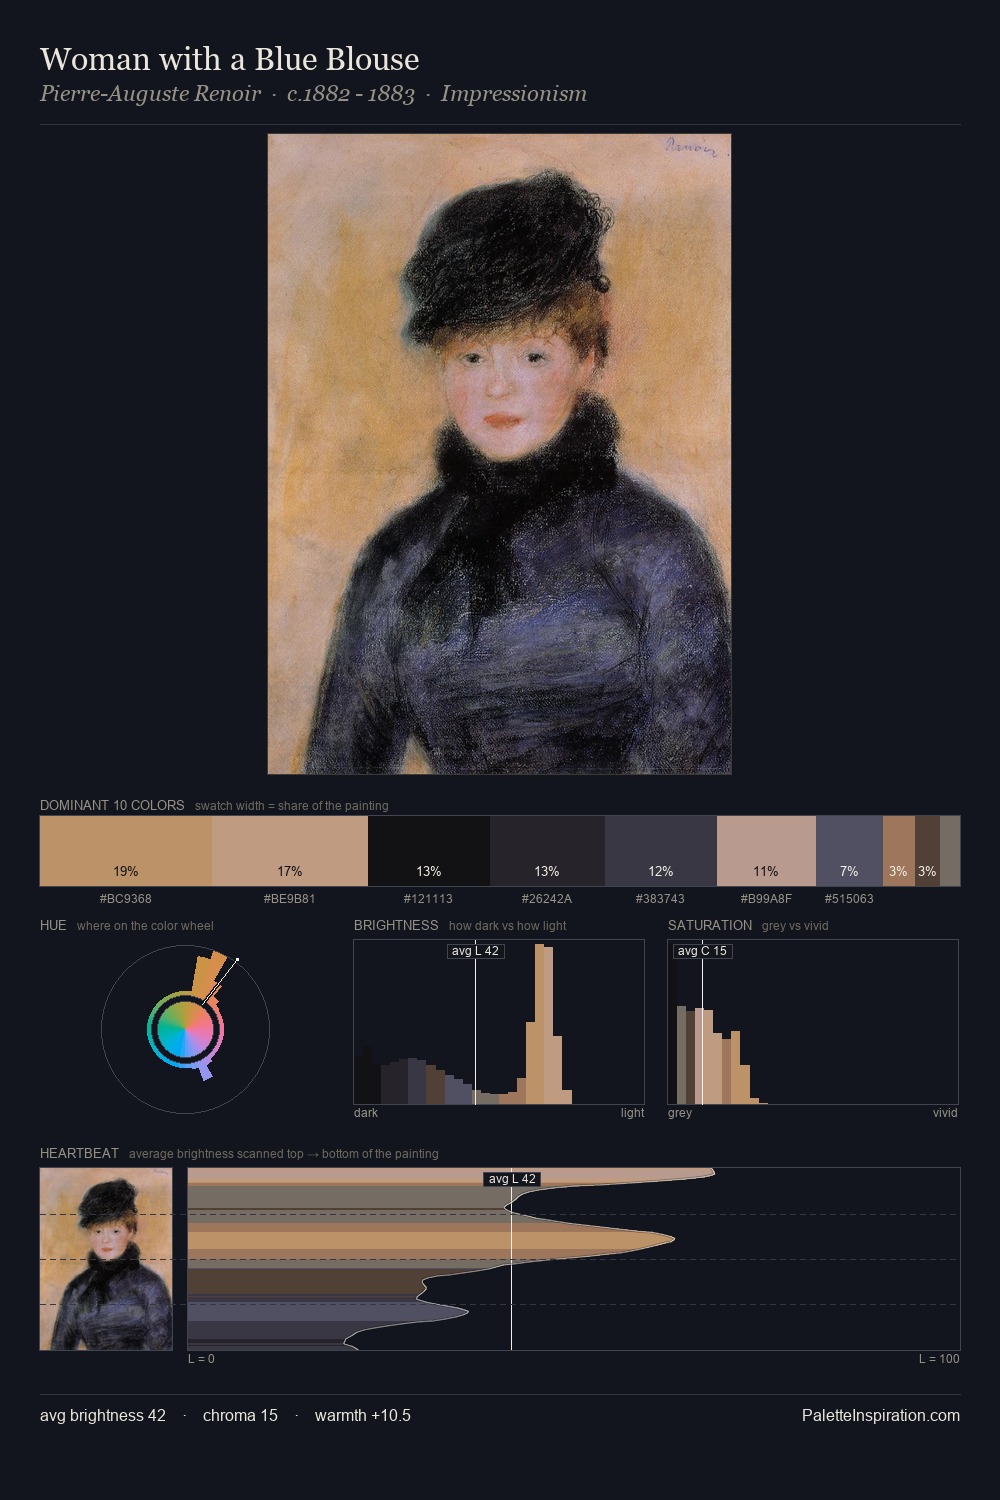Select the #B99A8F pink-beige swatch at 11%
The width and height of the screenshot is (1000, 1500).
pyautogui.click(x=766, y=851)
